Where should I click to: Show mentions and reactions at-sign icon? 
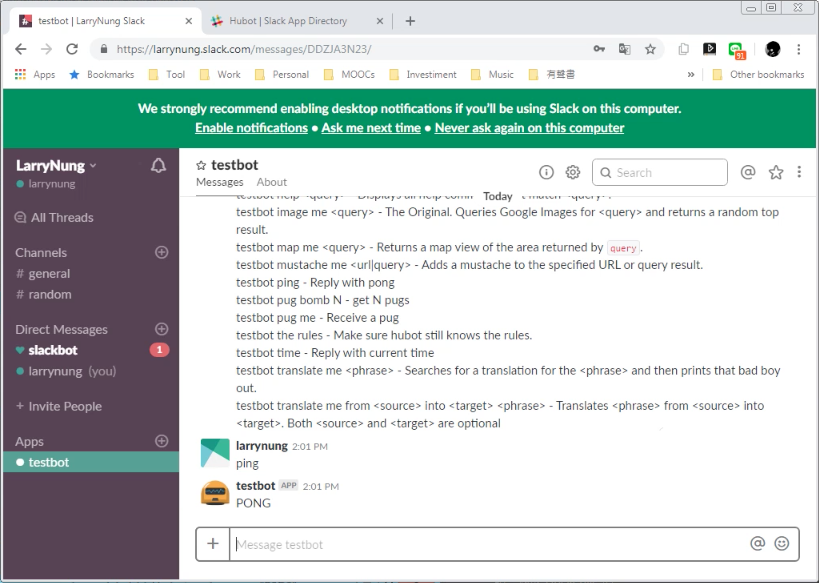click(x=748, y=172)
